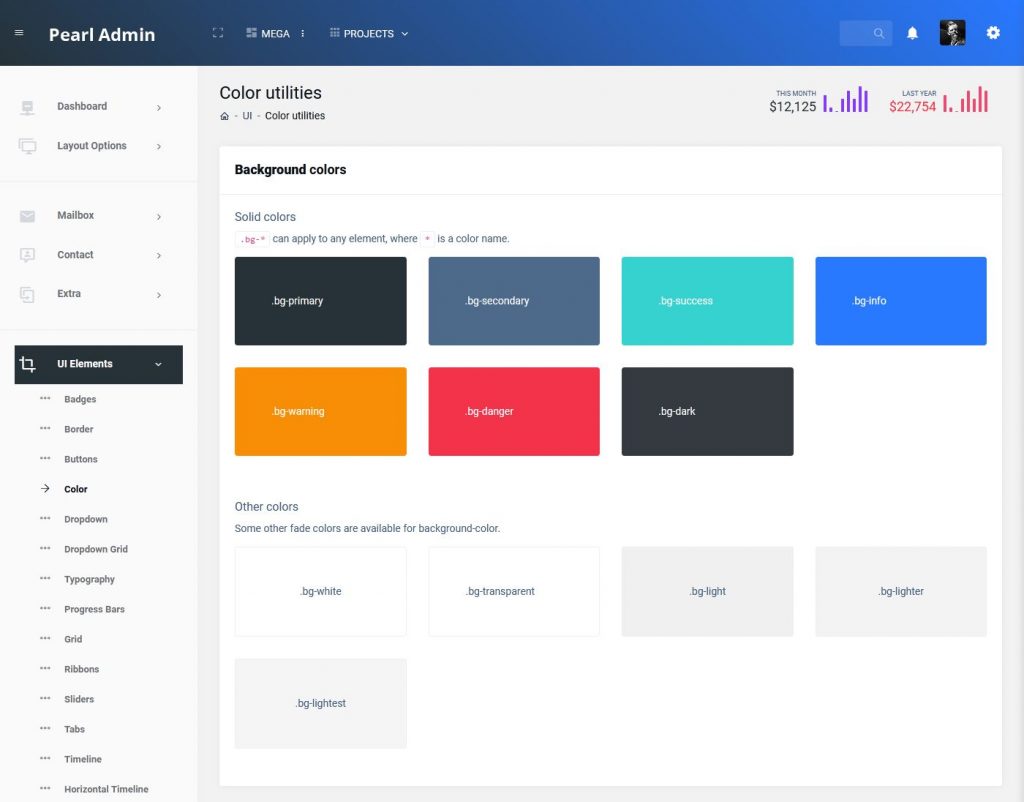The image size is (1024, 802).
Task: Expand the Dashboard menu chevron
Action: (x=159, y=108)
